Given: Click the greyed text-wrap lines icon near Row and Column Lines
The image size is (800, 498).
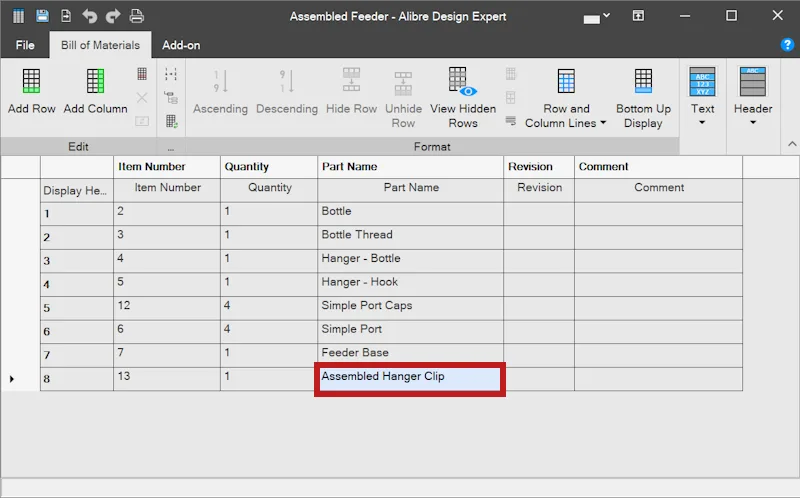Looking at the screenshot, I should click(x=511, y=121).
